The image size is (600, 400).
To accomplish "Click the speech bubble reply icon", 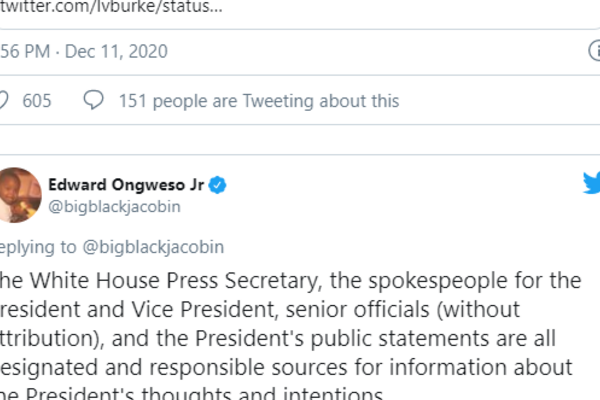I will click(x=93, y=100).
